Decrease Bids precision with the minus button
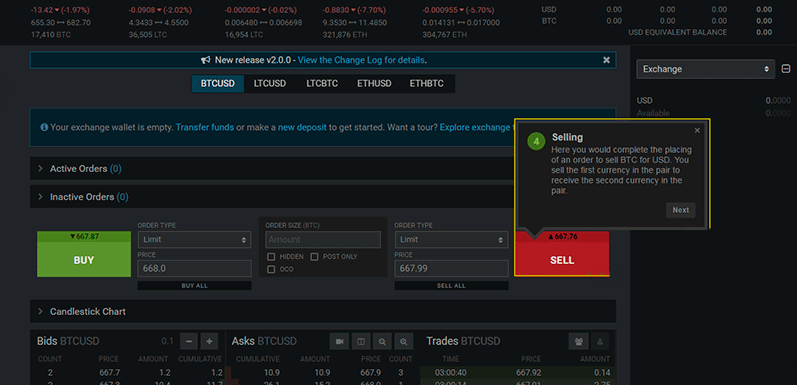 tap(189, 341)
